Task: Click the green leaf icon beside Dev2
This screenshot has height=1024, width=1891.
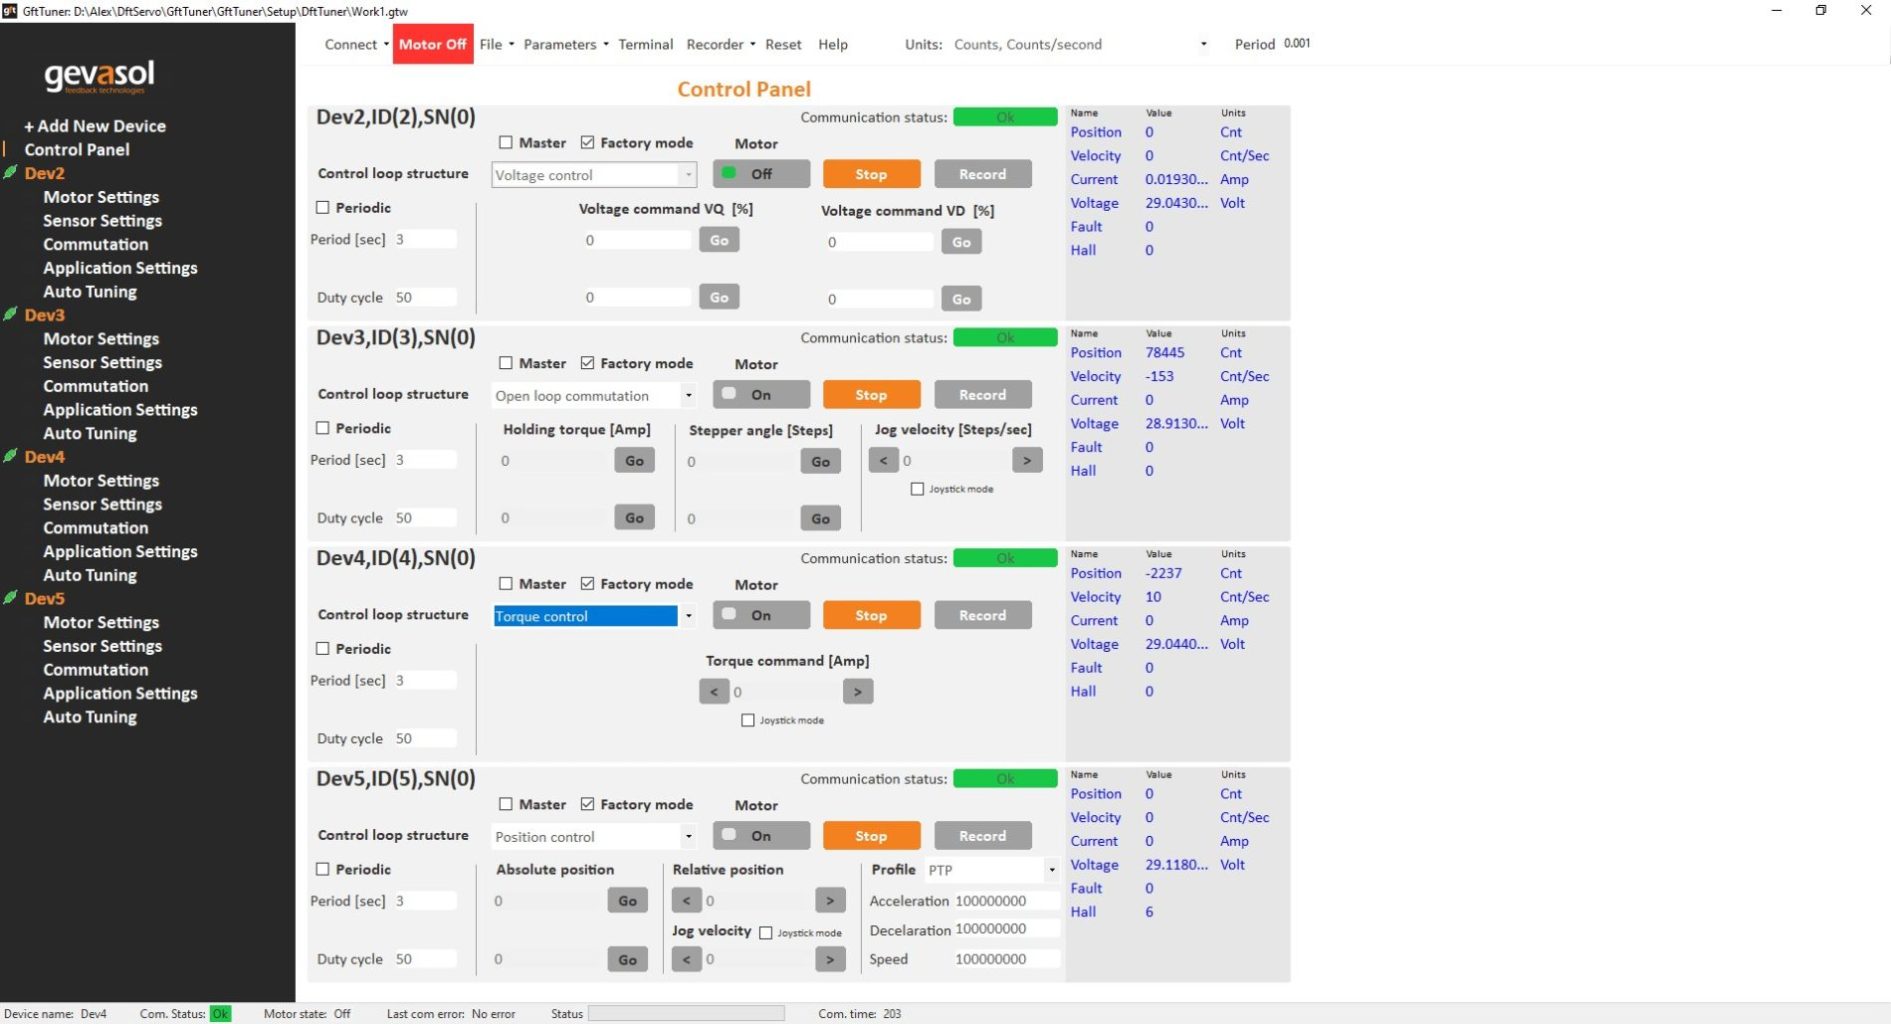Action: coord(11,172)
